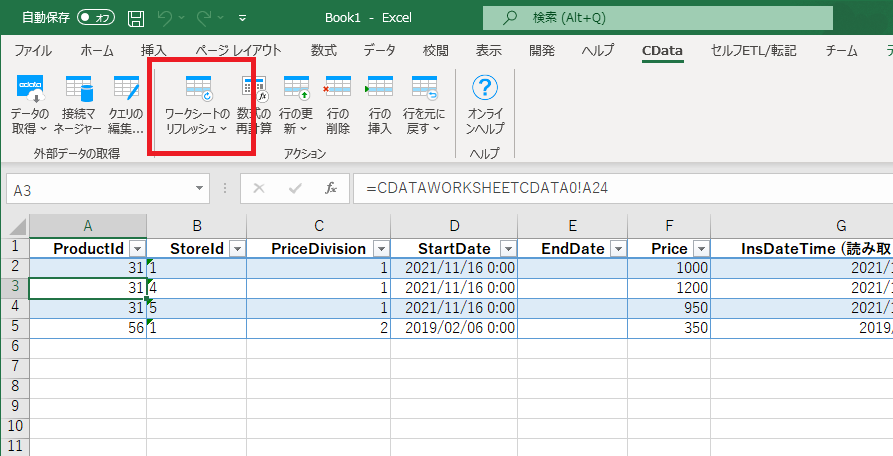Click the formula bar confirm checkmark icon
893x456 pixels.
point(294,188)
